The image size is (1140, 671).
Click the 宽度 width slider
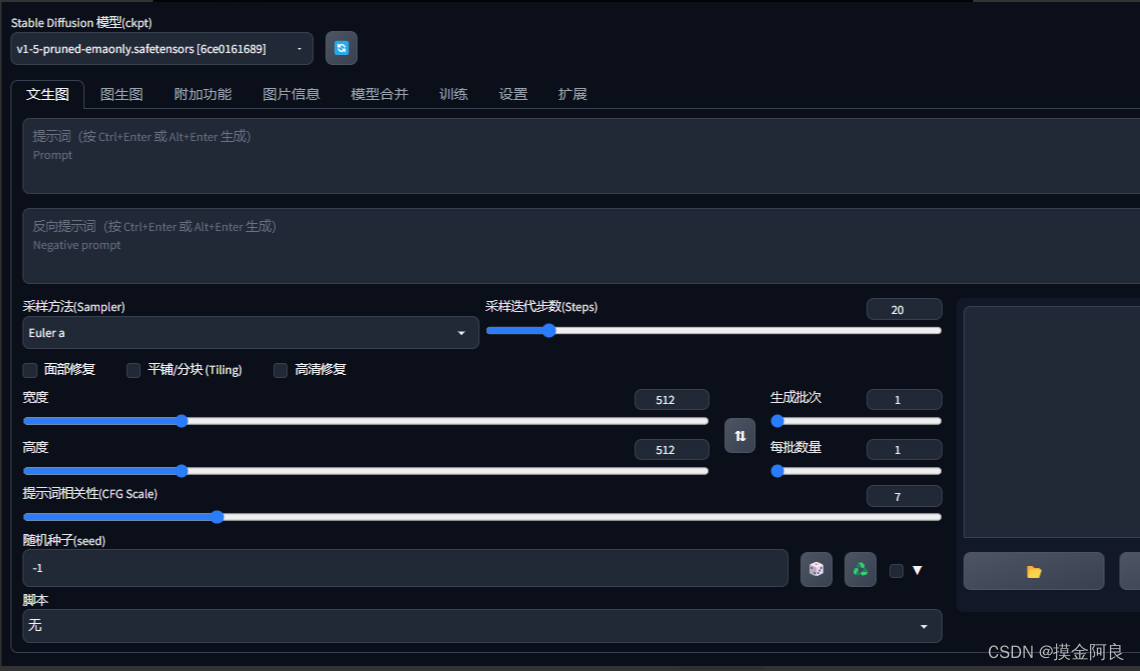(x=366, y=421)
